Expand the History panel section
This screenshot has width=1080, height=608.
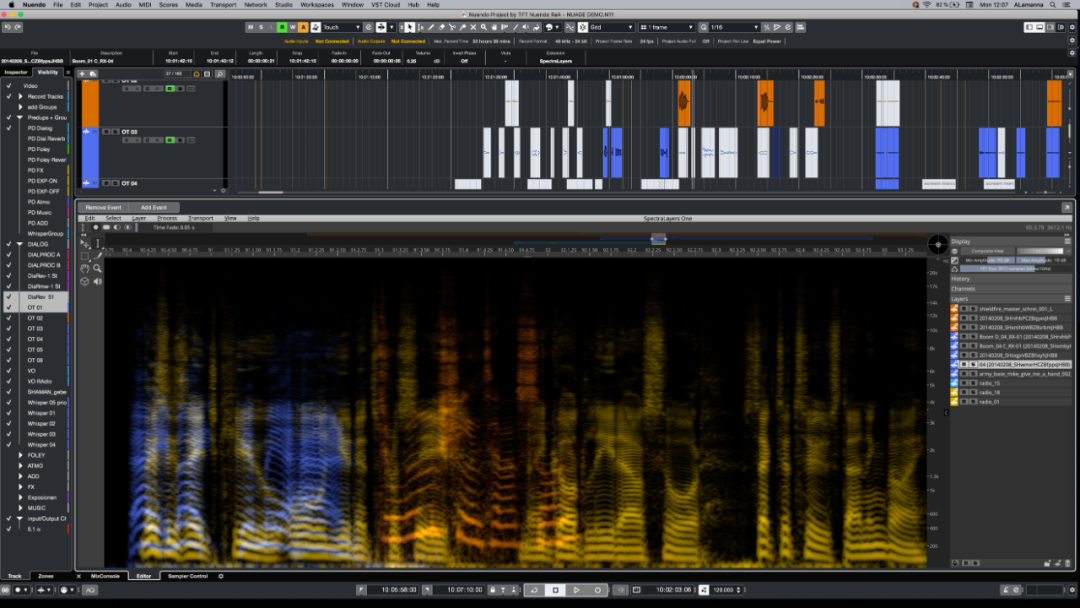click(960, 279)
